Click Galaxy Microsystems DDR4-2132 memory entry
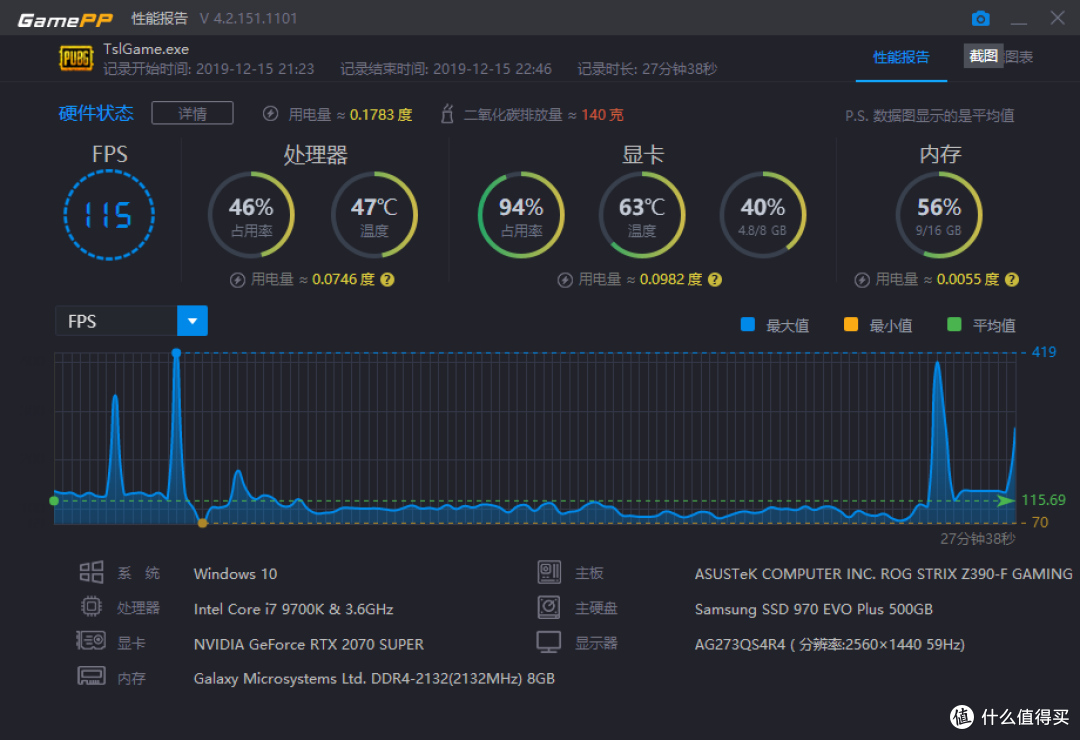 click(x=374, y=679)
